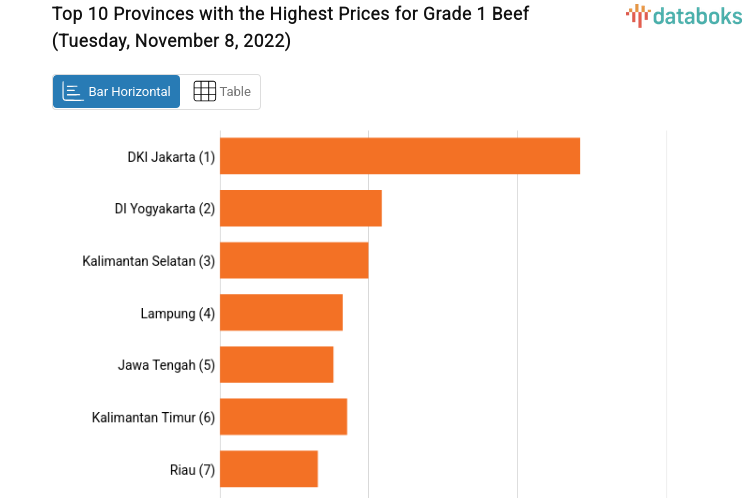This screenshot has width=753, height=498.
Task: Click the Lampung bar
Action: tap(281, 312)
